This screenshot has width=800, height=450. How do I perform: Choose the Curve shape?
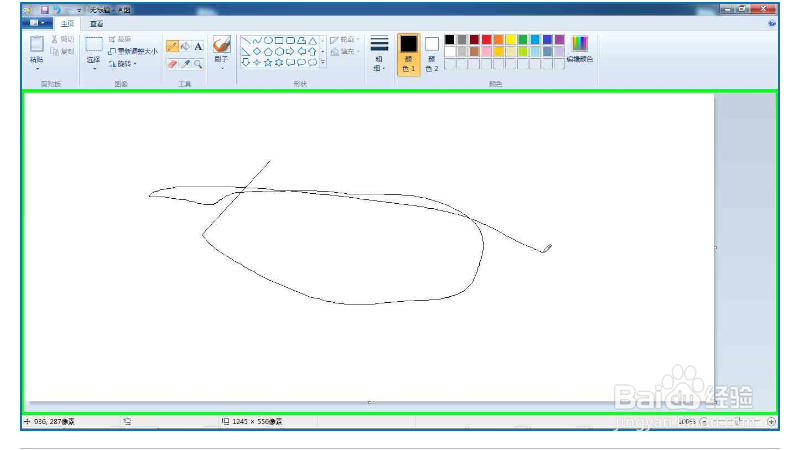257,40
